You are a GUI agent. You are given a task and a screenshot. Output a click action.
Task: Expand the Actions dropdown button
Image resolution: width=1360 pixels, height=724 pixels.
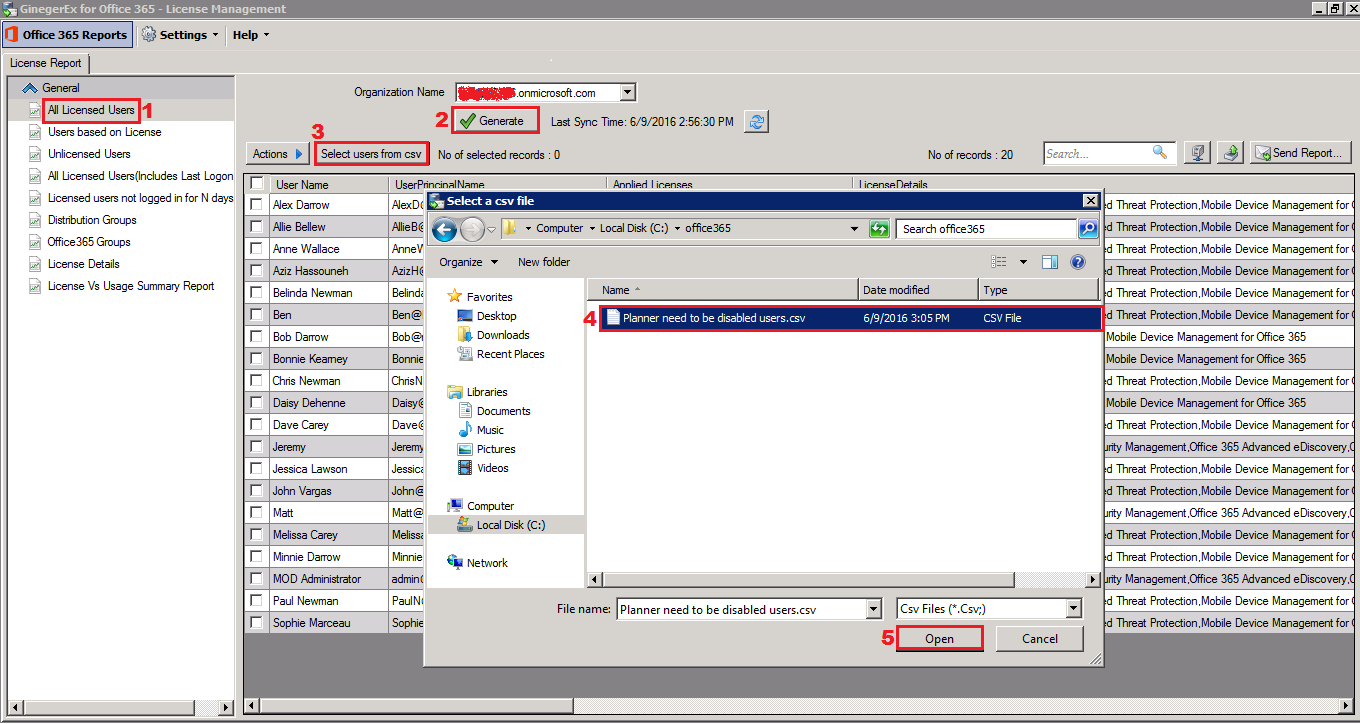pyautogui.click(x=277, y=154)
